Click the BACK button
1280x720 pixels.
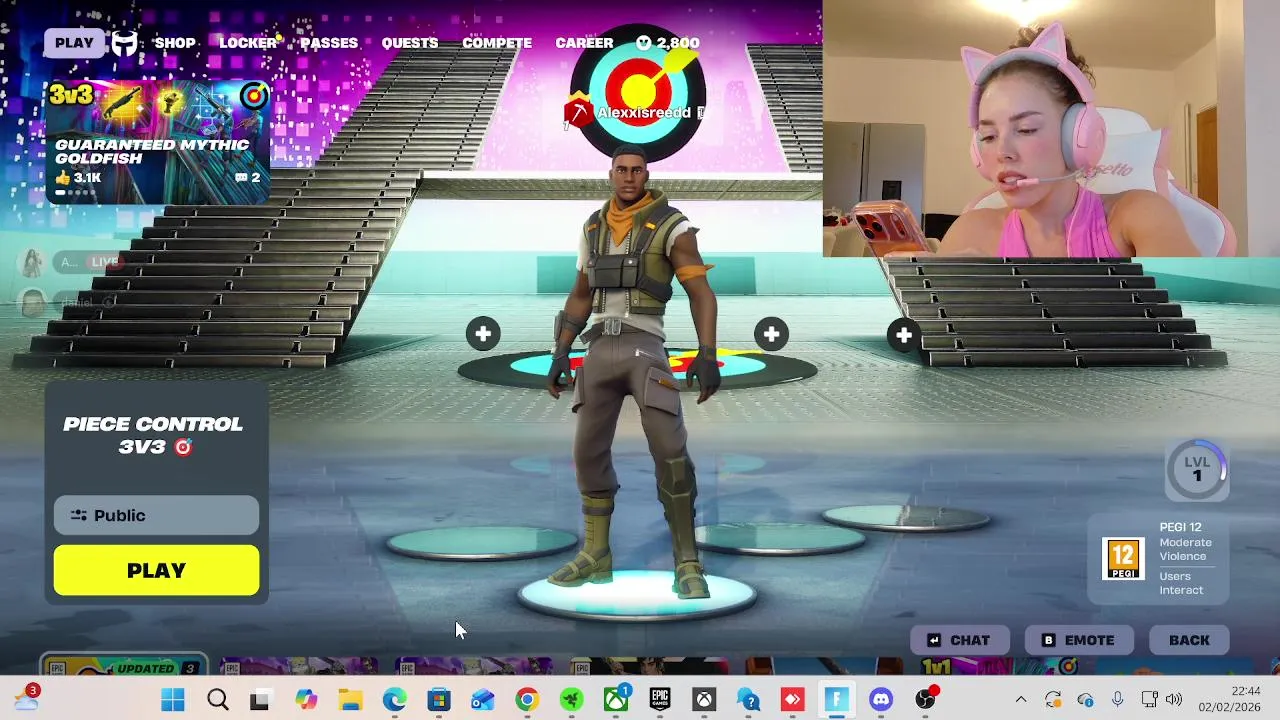(1189, 640)
